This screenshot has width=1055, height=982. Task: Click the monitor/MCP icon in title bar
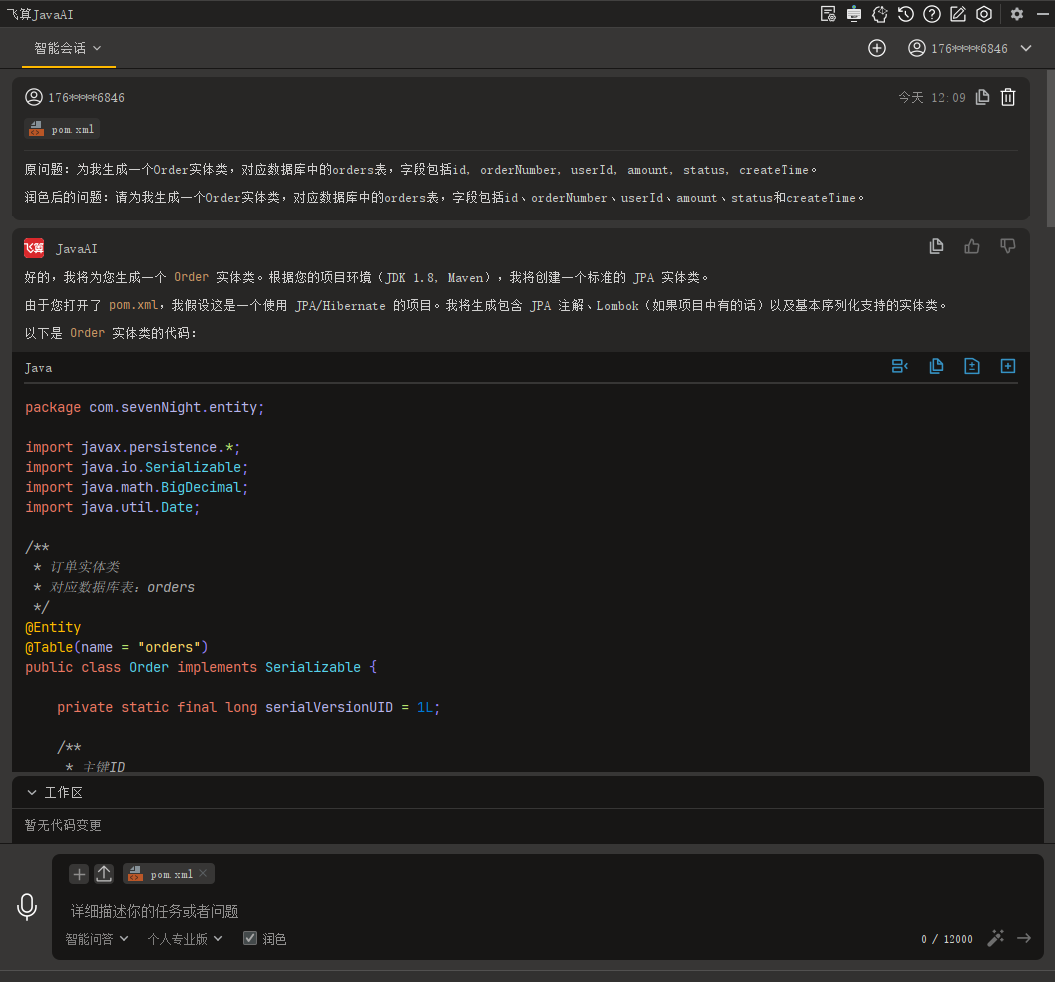tap(854, 14)
